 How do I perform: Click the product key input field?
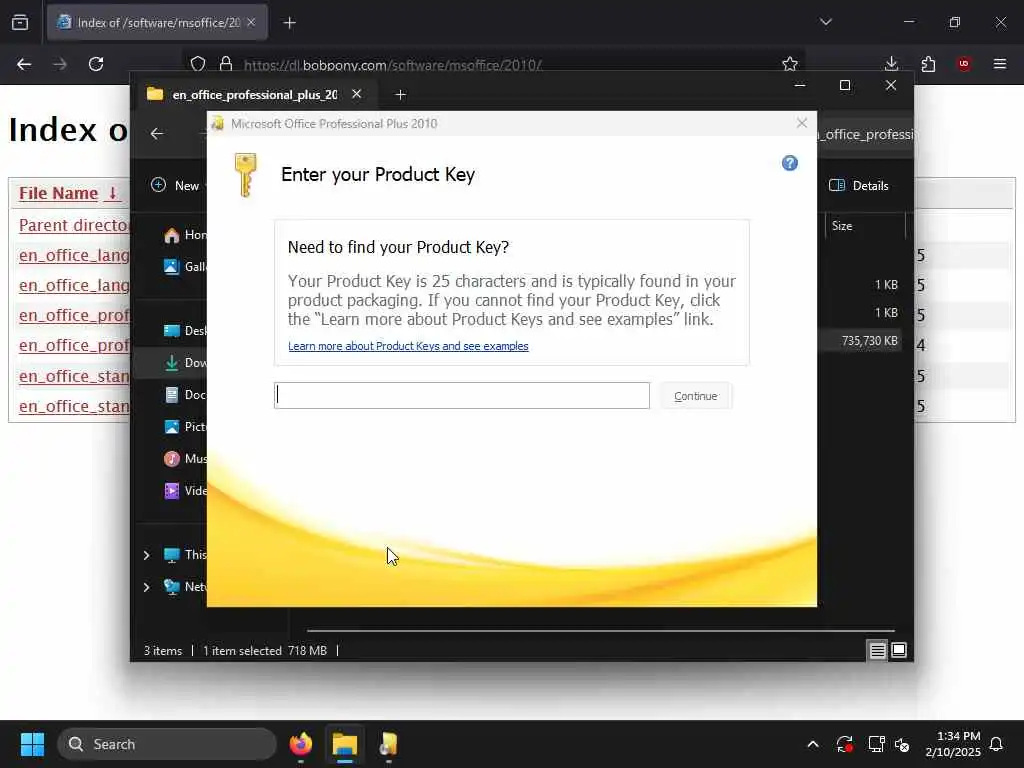pos(462,396)
